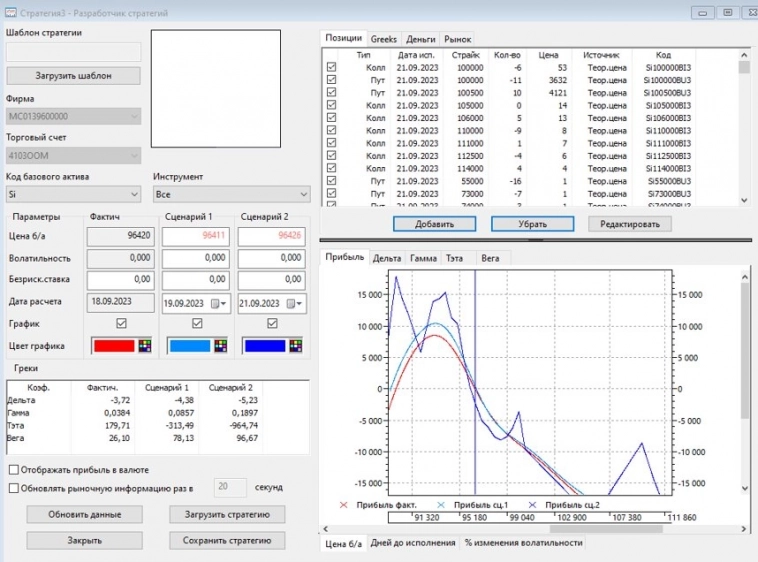Click the Сценарий 1 Волатильность input field
Screen dimensions: 758x562
click(x=196, y=258)
